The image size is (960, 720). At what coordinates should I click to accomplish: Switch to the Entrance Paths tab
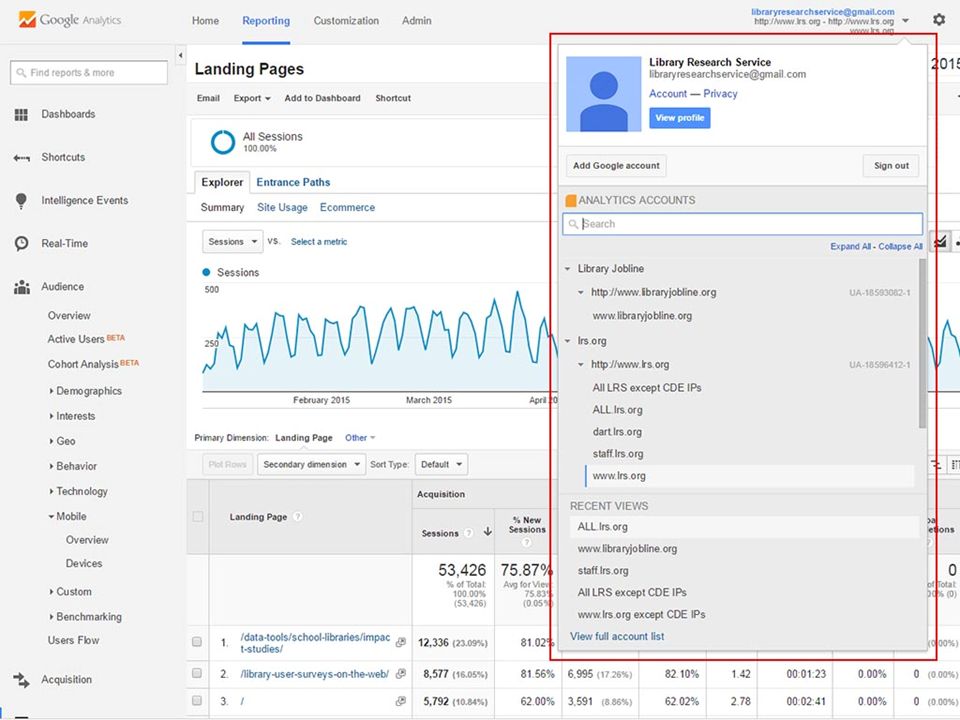click(293, 182)
